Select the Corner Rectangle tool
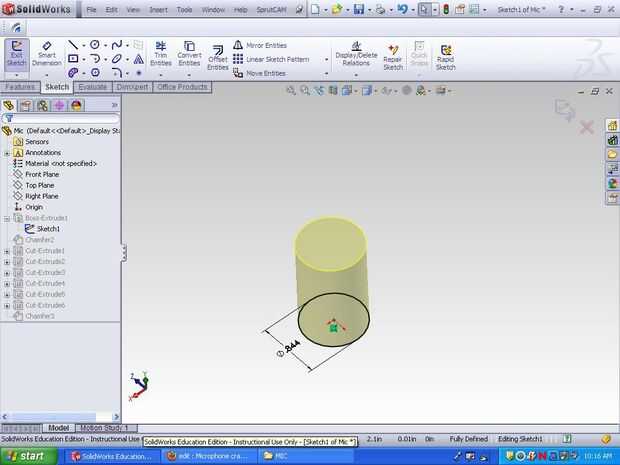 tap(73, 59)
